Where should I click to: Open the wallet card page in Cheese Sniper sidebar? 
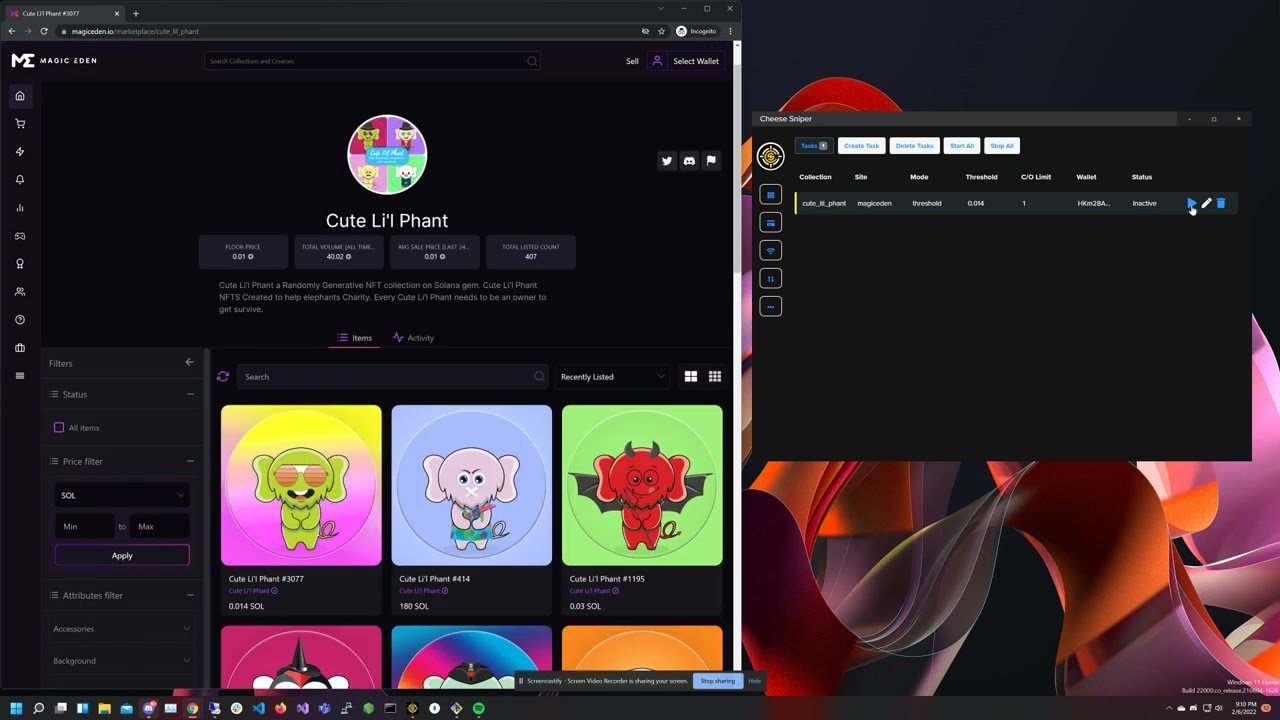[x=770, y=223]
